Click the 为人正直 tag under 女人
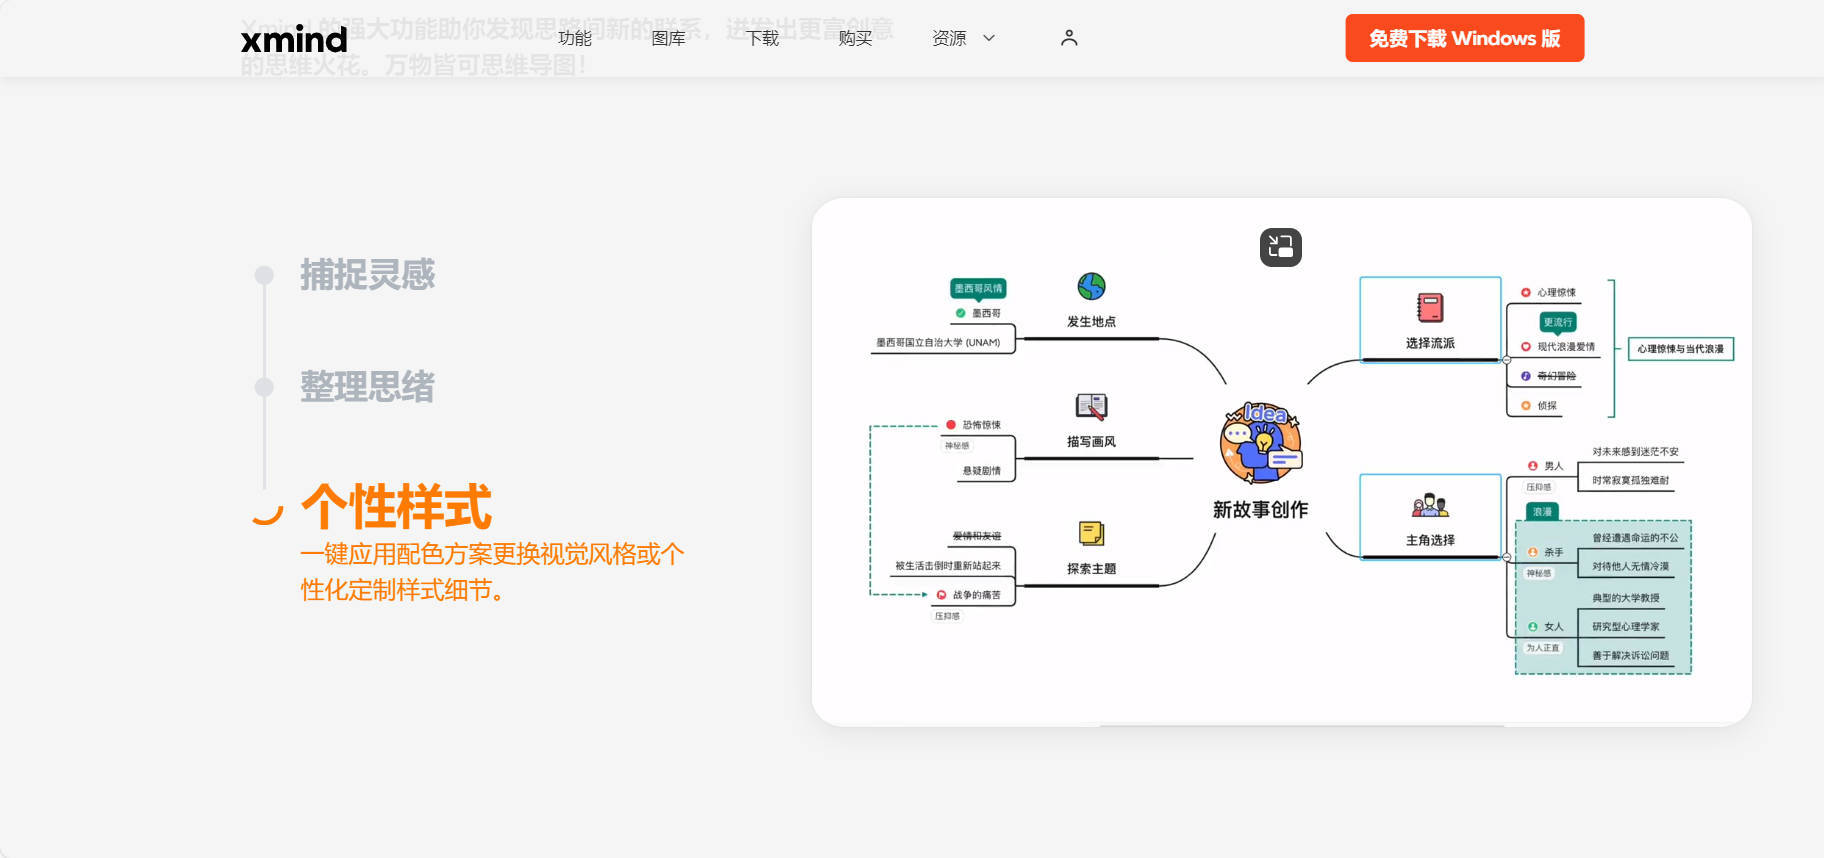1824x858 pixels. 1543,648
